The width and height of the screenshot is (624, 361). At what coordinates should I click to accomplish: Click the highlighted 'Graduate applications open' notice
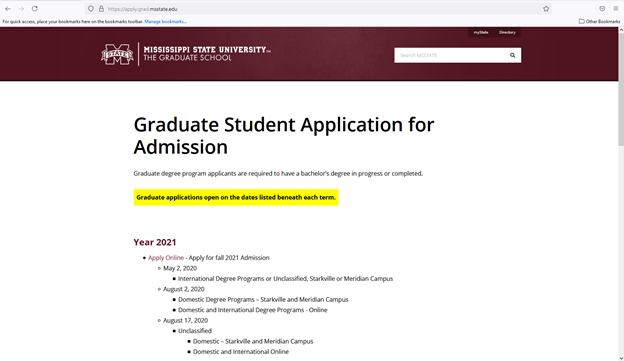click(x=236, y=197)
